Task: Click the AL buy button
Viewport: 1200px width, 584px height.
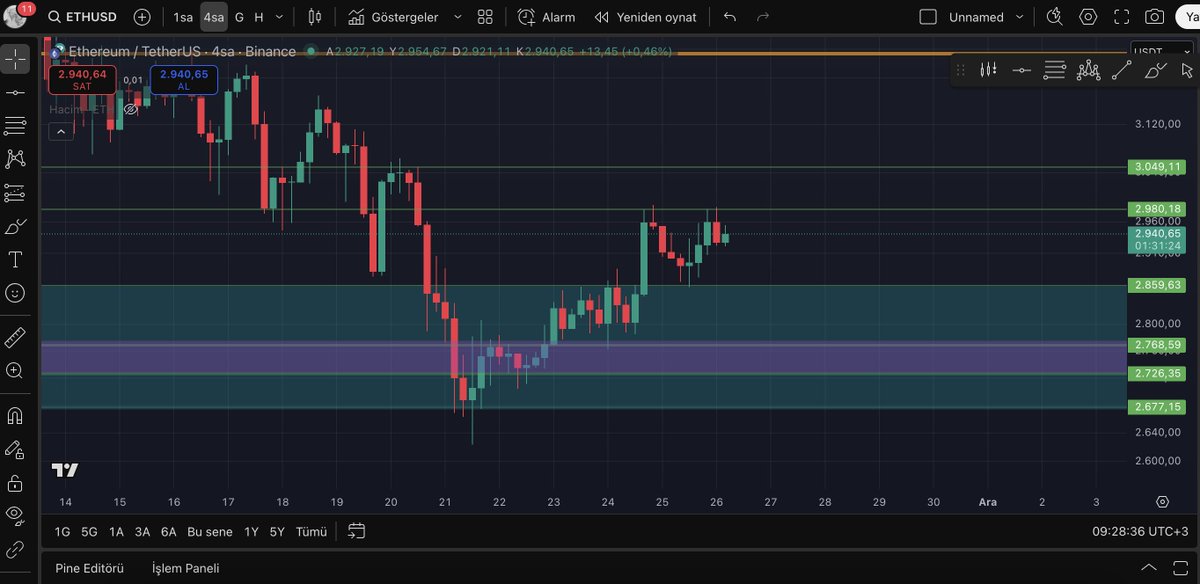Action: 184,80
